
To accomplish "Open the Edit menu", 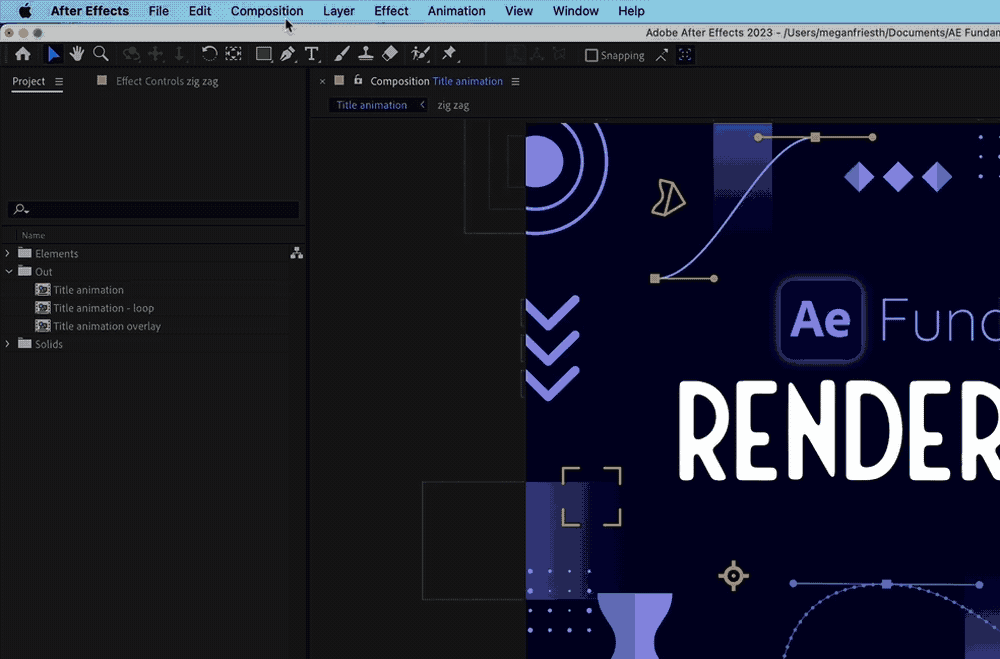I will (x=200, y=11).
